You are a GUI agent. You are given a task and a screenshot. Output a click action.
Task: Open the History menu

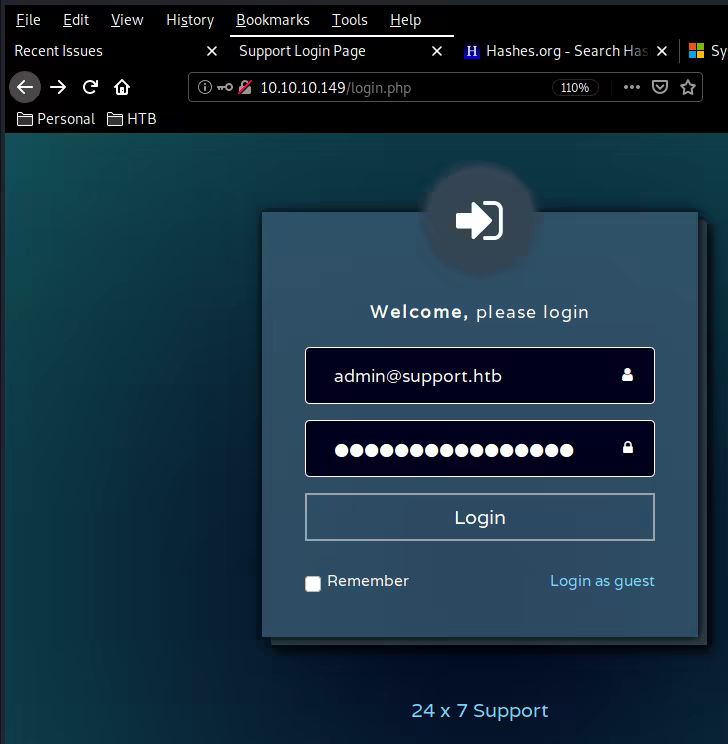point(190,20)
